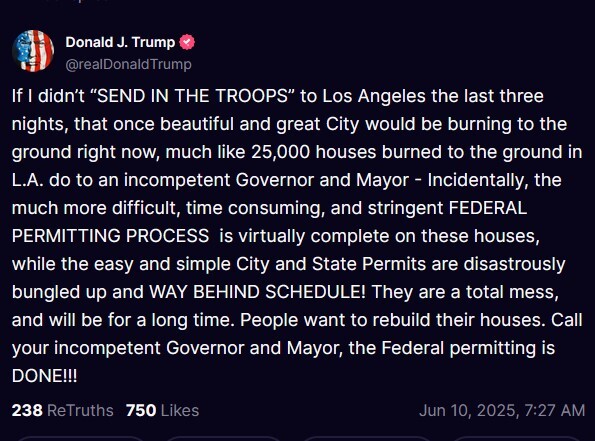
Task: Click the fourth action button outline at bottom right
Action: pos(516,439)
